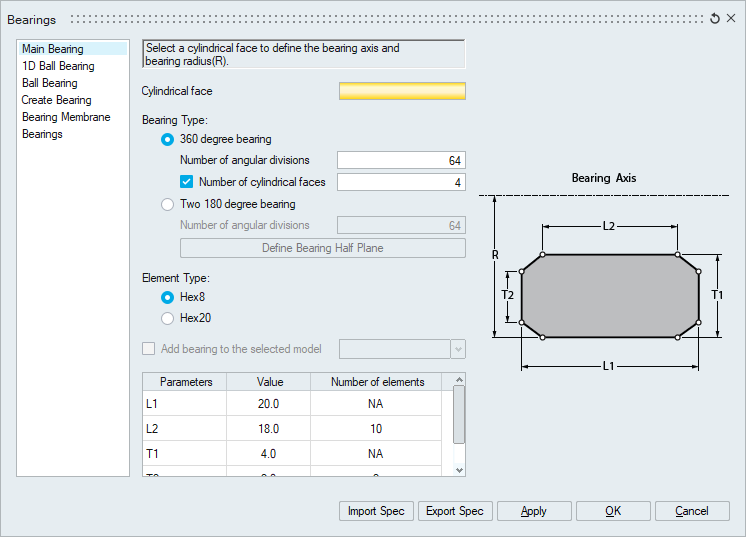Close the Bearings dialog

(x=730, y=19)
